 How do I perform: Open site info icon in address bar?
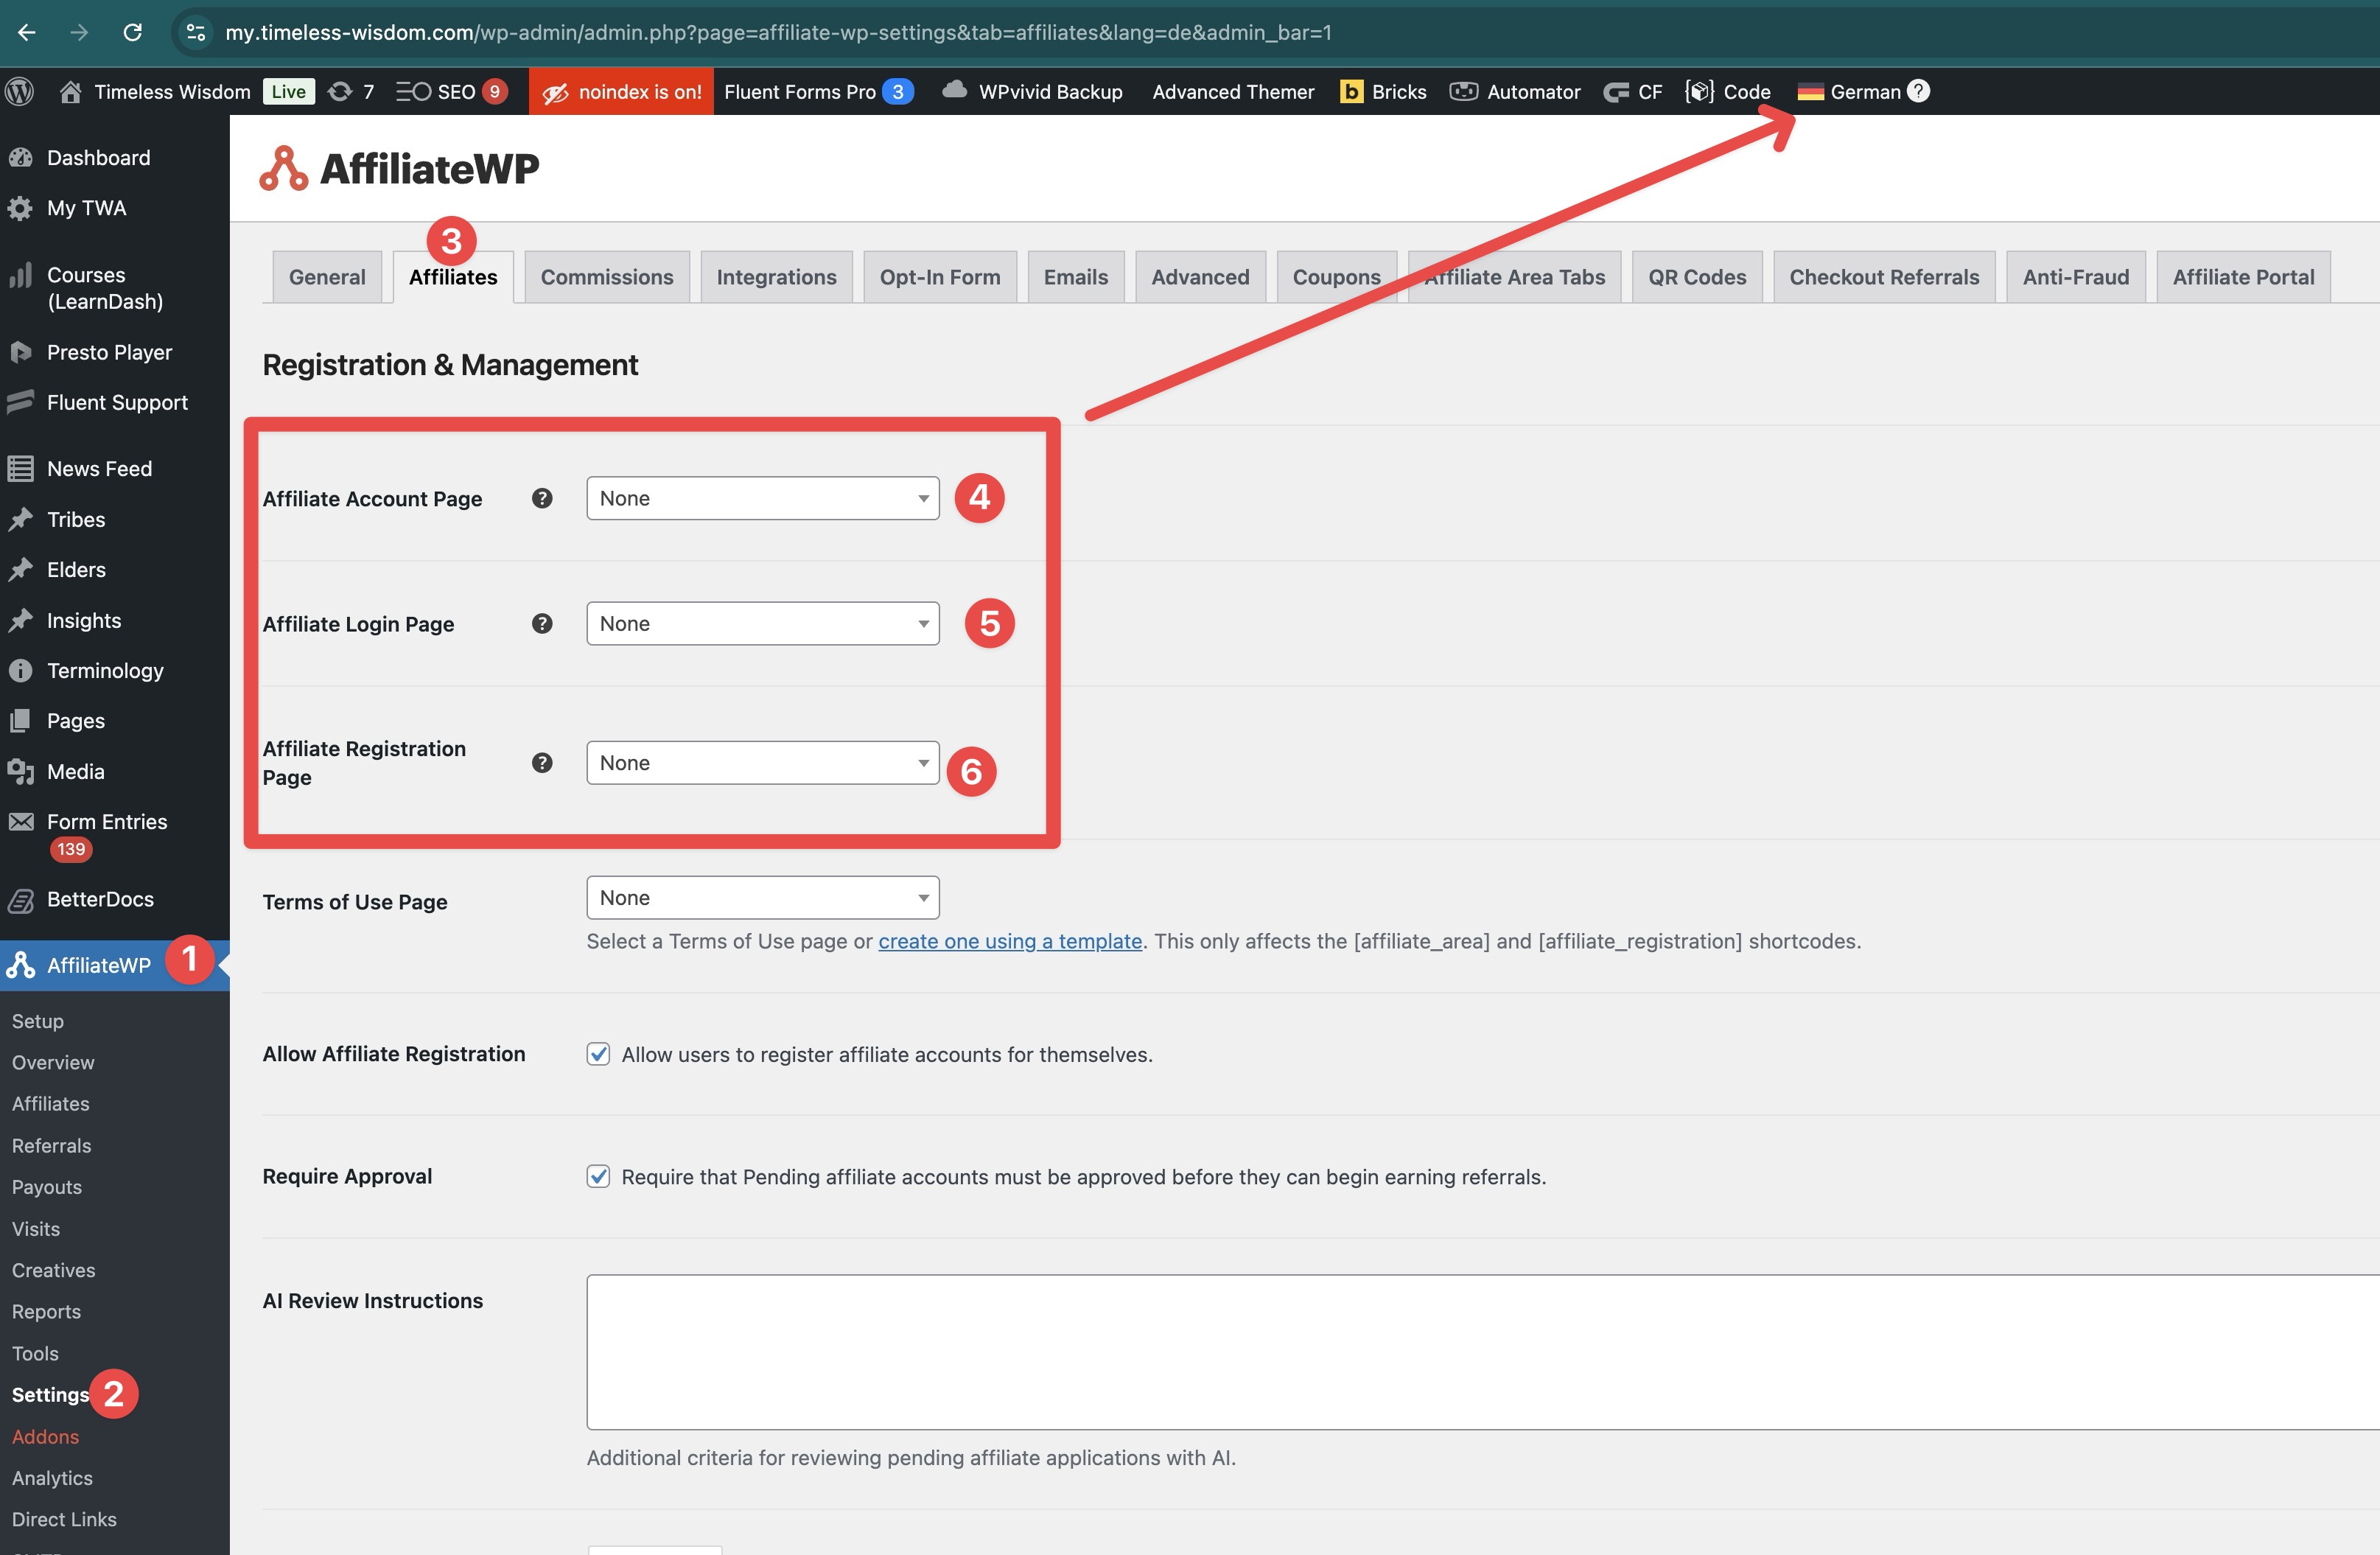pos(196,32)
